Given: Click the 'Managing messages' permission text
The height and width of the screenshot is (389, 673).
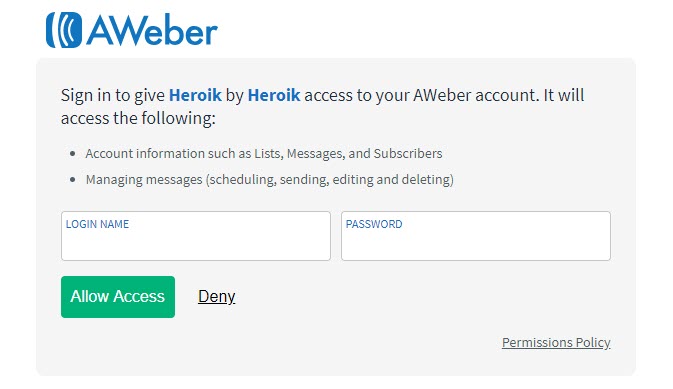Looking at the screenshot, I should click(144, 179).
